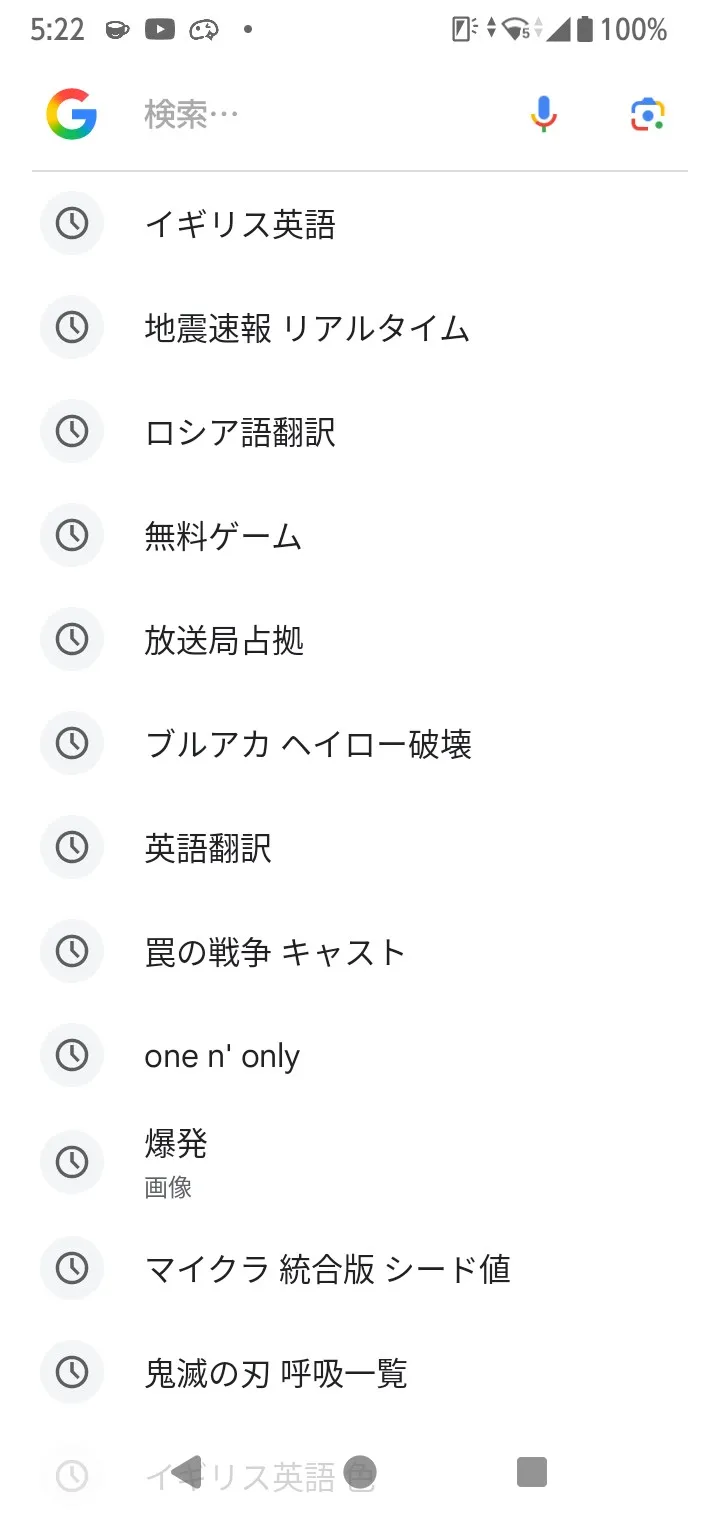The width and height of the screenshot is (720, 1520).
Task: Select the 地震速報 リアルタイム suggestion
Action: point(307,328)
